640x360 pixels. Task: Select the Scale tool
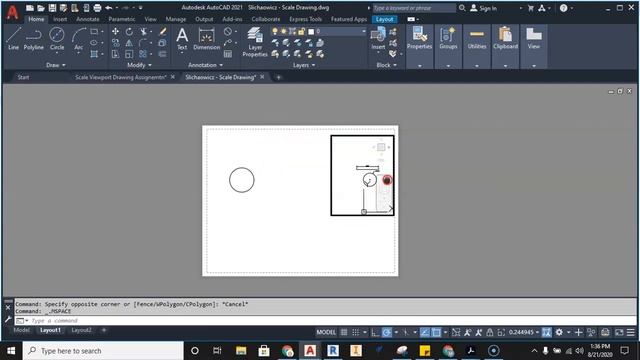coord(129,54)
